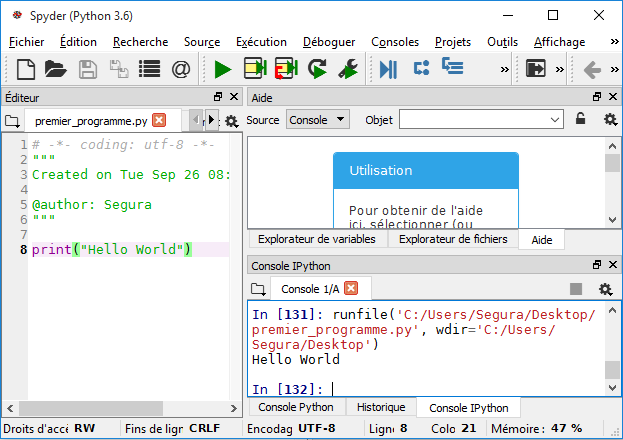Create a new file from toolbar

(26, 69)
